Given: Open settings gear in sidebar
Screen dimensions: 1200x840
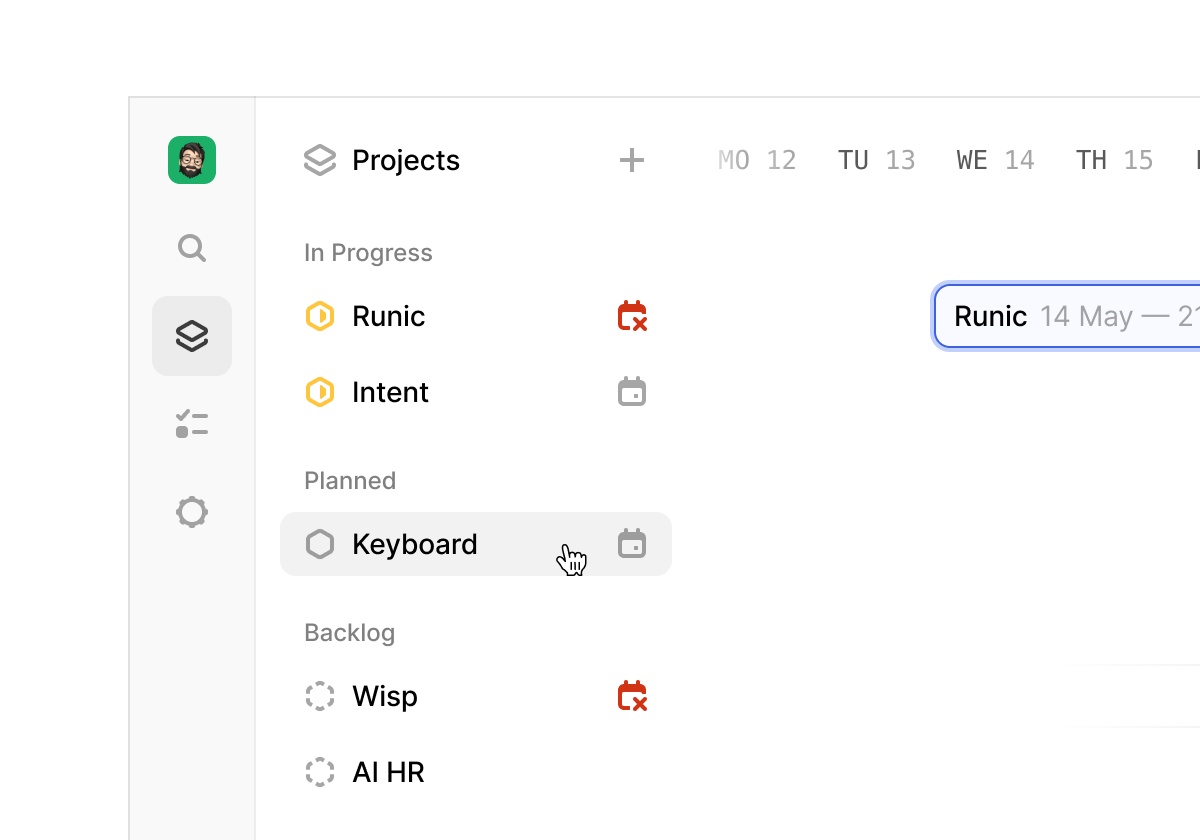Looking at the screenshot, I should 192,512.
